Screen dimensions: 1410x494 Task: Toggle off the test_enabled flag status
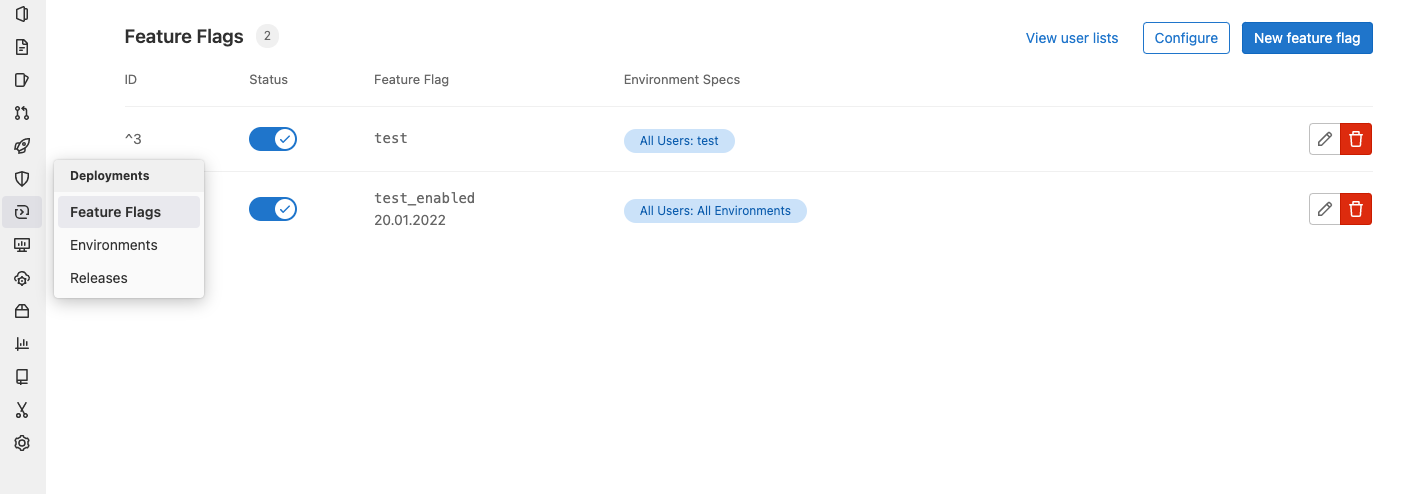point(273,209)
